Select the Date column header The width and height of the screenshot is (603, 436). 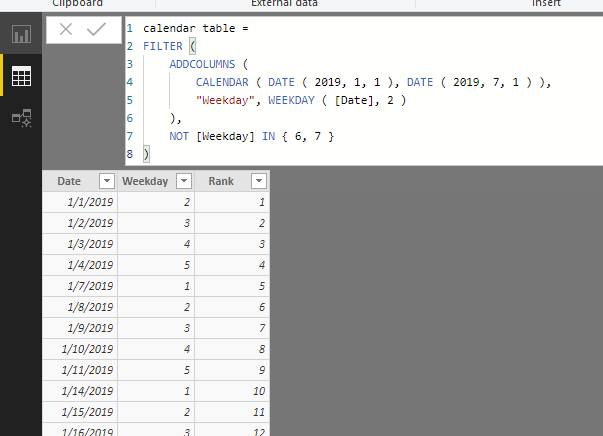(x=69, y=181)
